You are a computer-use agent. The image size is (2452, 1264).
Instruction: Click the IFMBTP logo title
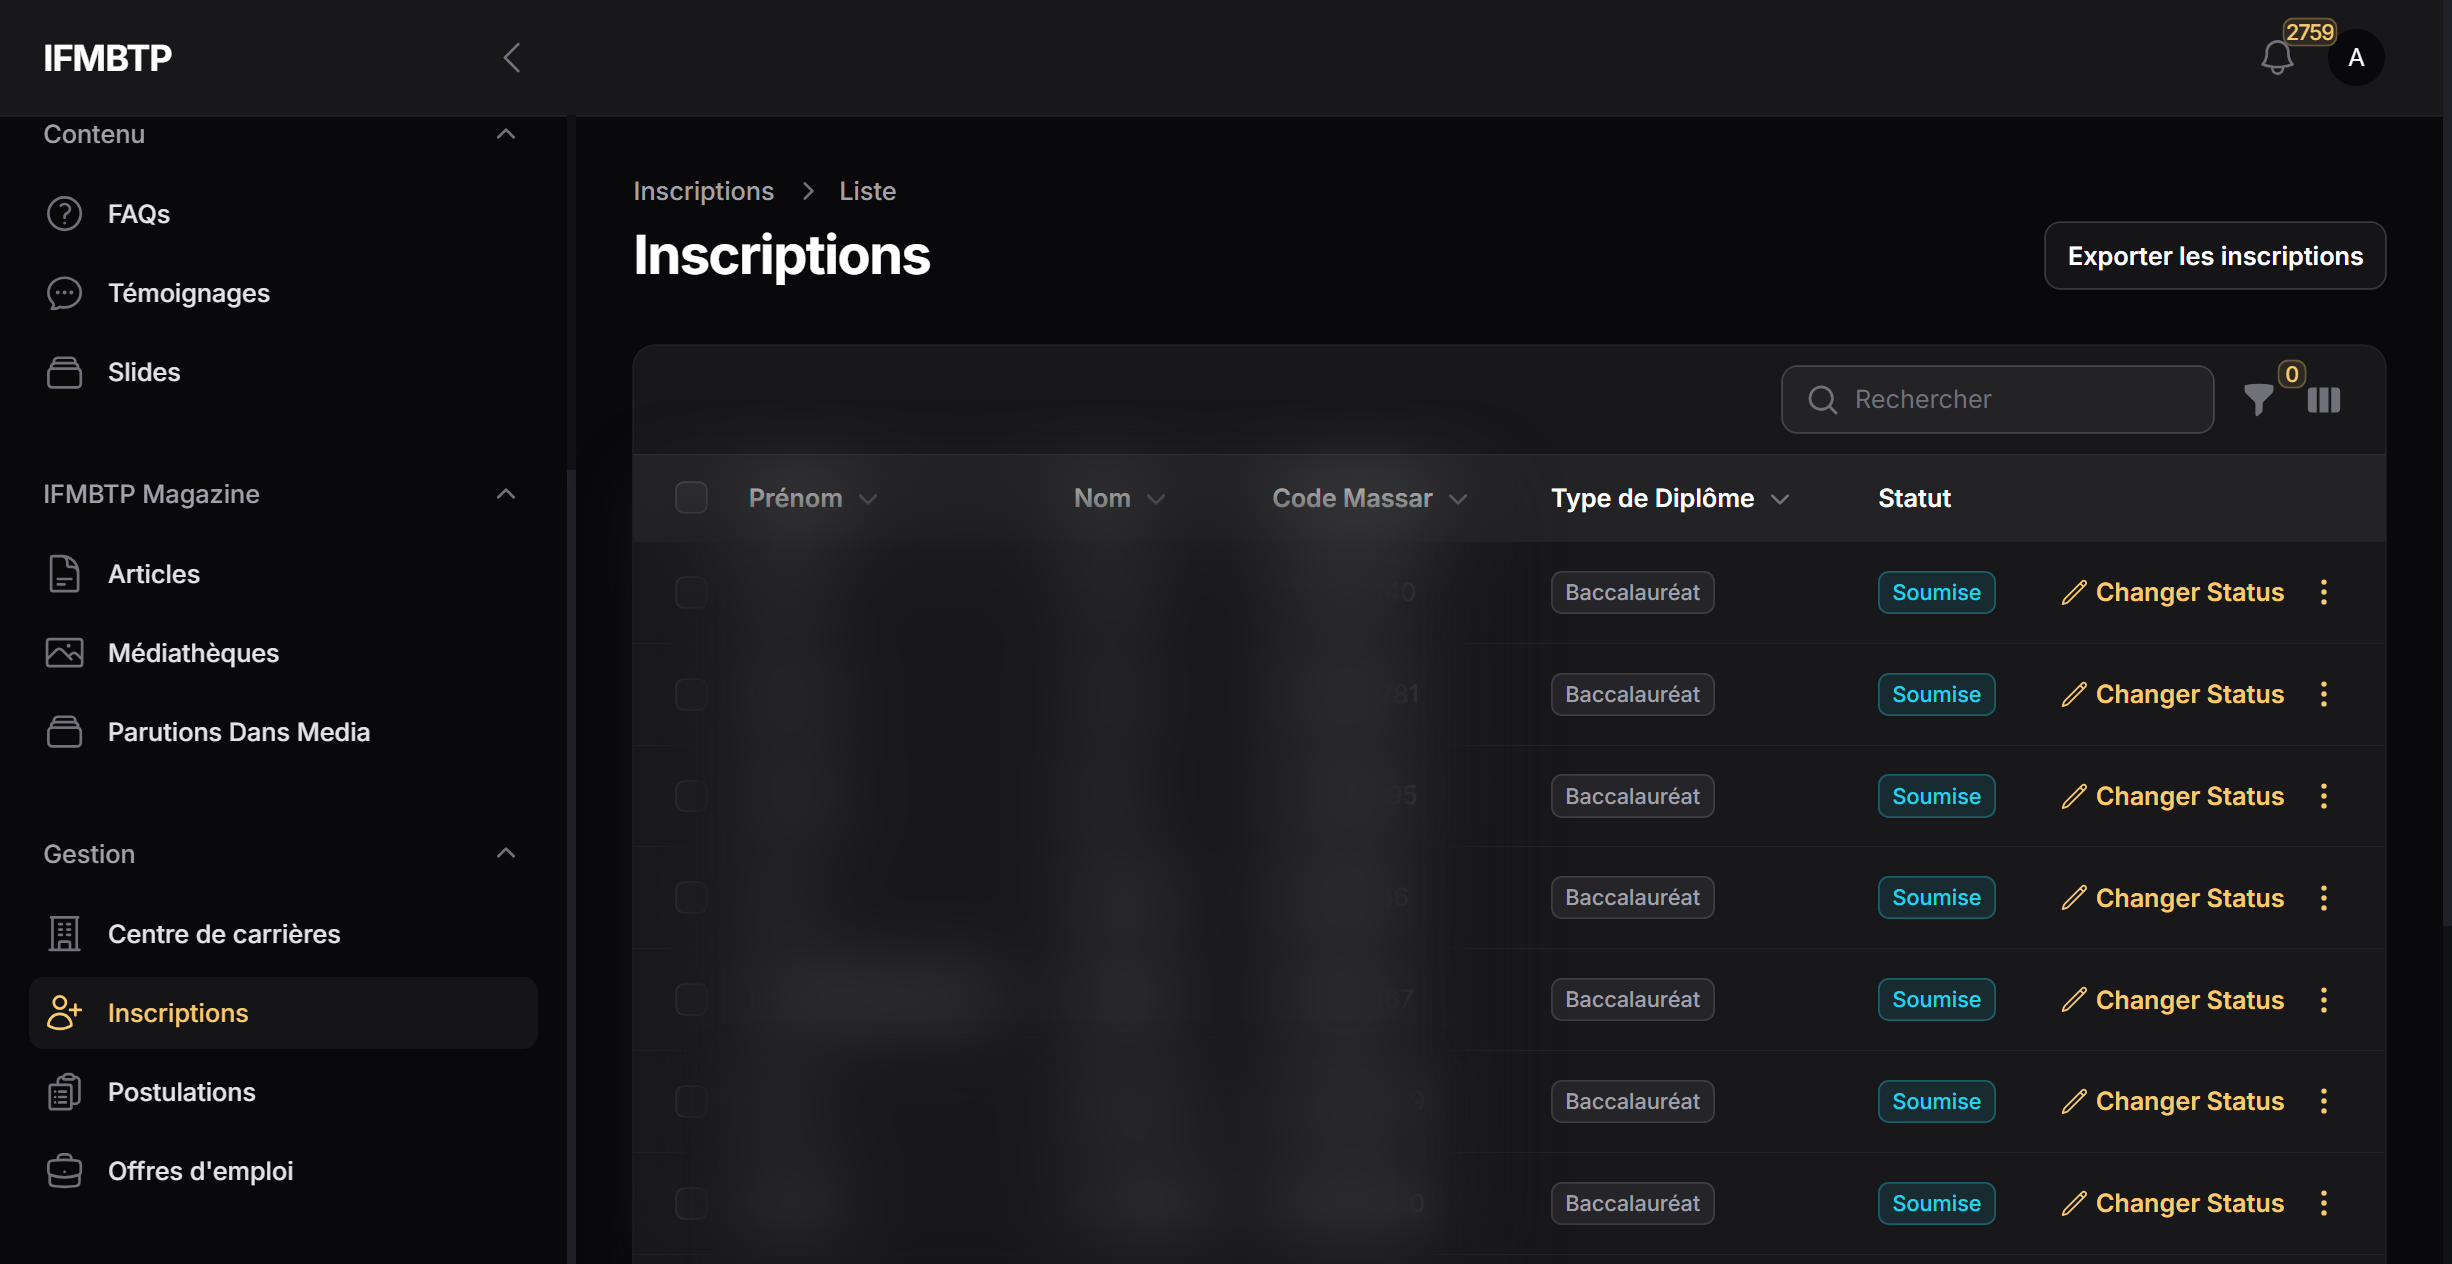107,58
